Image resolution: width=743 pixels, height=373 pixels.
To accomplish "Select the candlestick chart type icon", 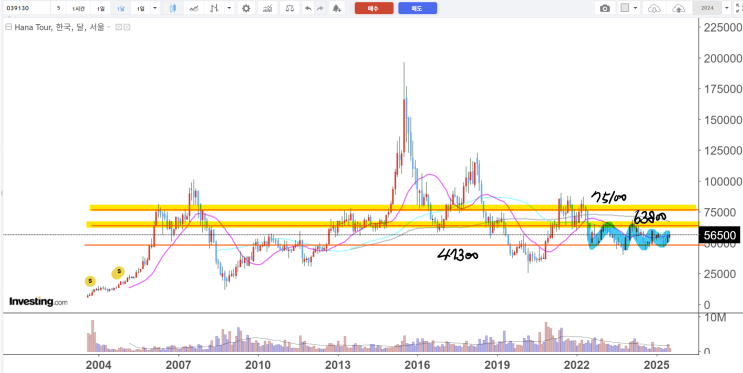I will [x=173, y=9].
